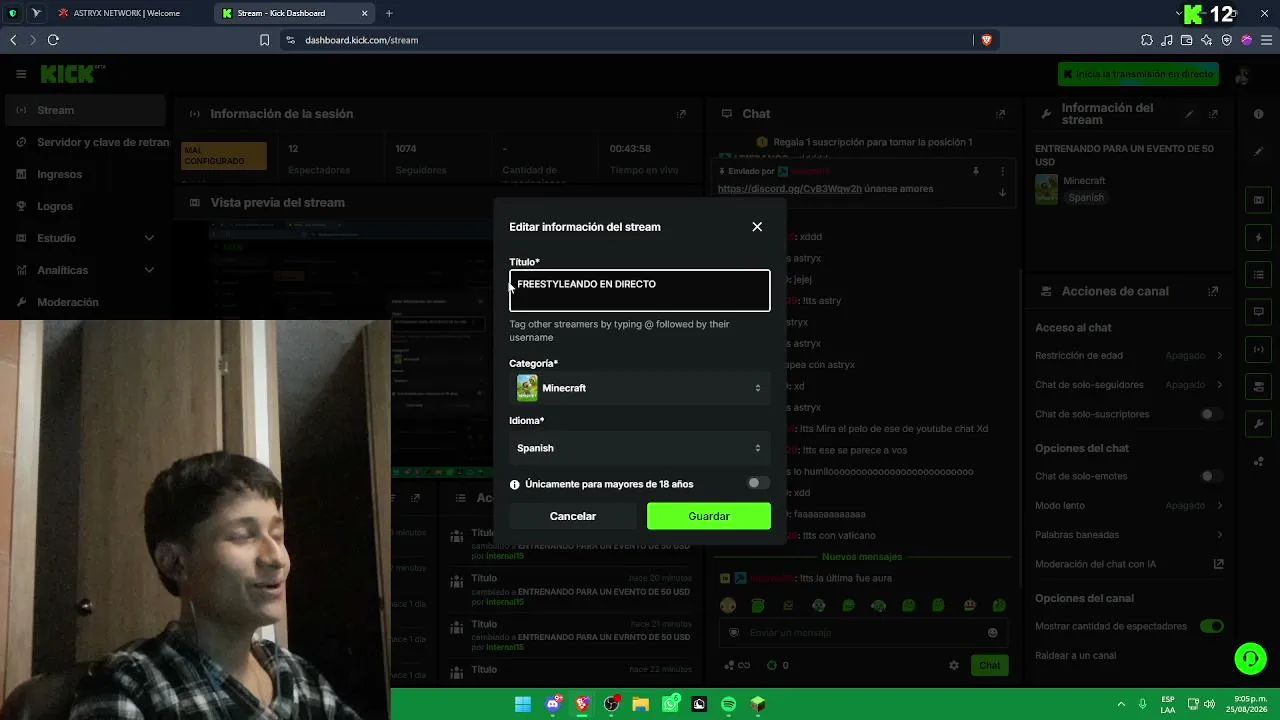Screen dimensions: 1280x720
Task: Open Moderación in the sidebar
Action: click(86, 302)
